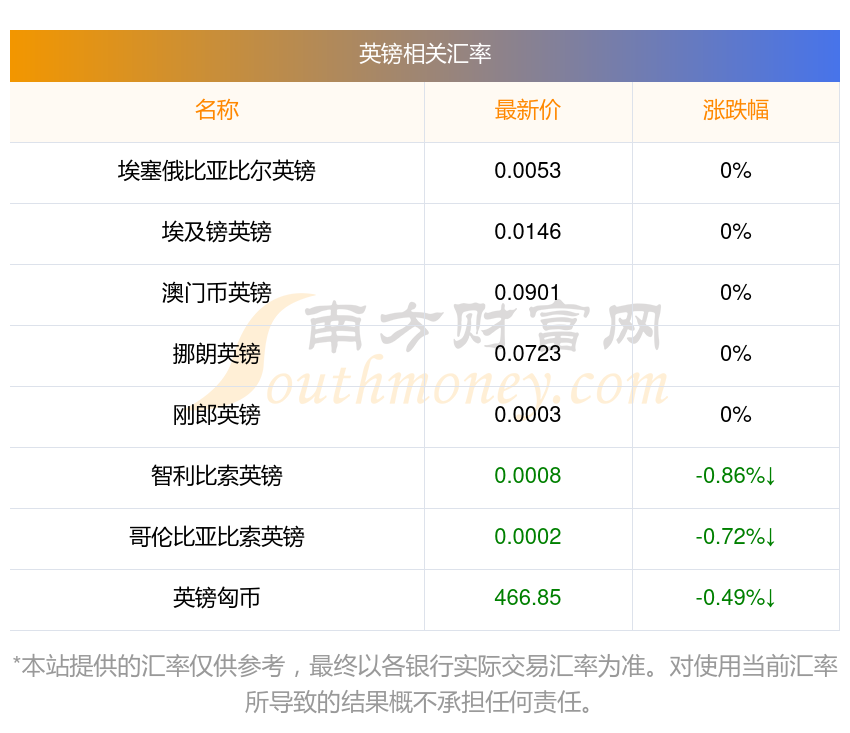Click price 0.0146

point(527,232)
